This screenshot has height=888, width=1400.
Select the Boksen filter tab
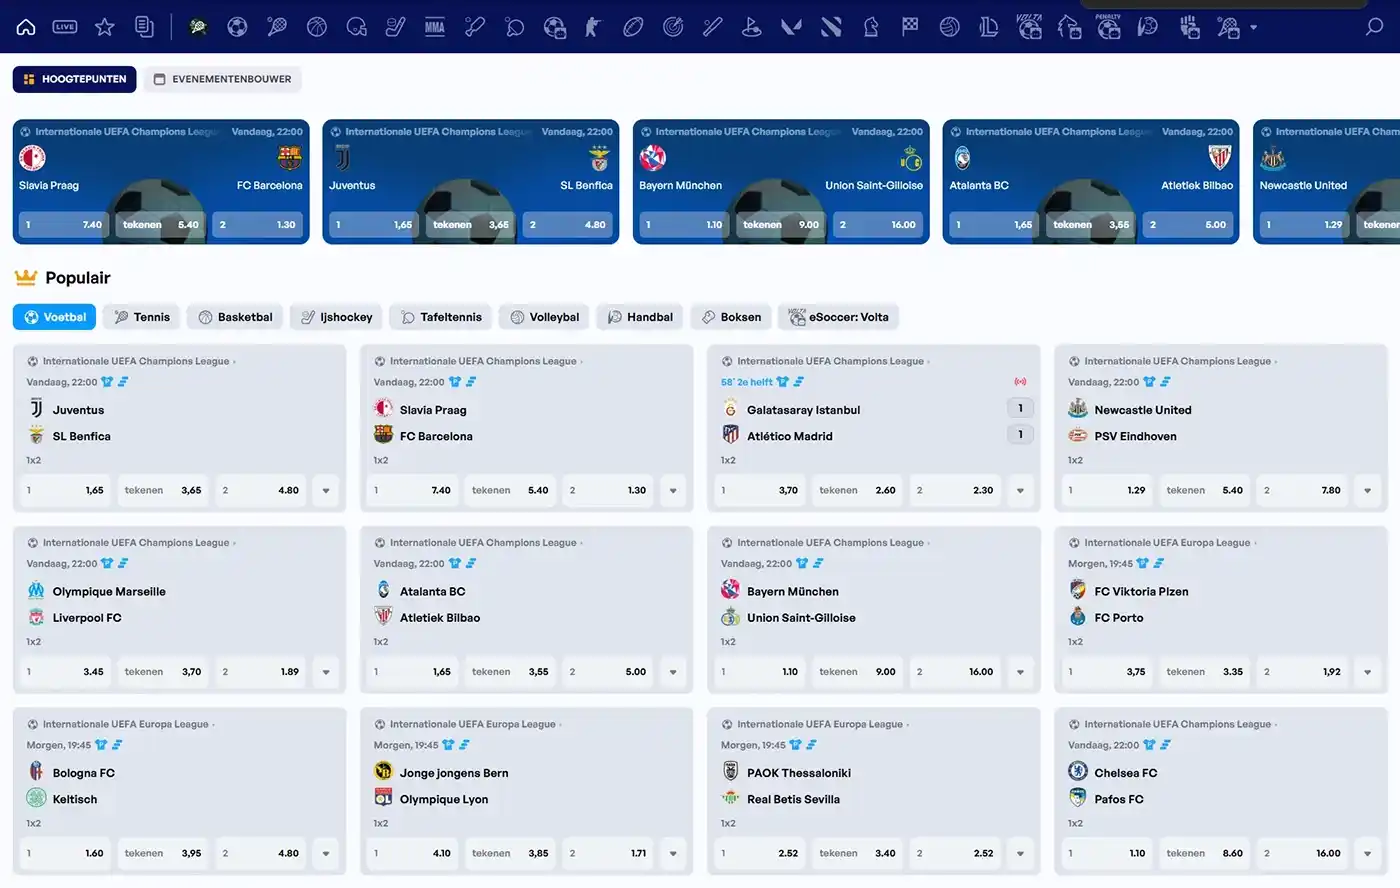pyautogui.click(x=730, y=317)
